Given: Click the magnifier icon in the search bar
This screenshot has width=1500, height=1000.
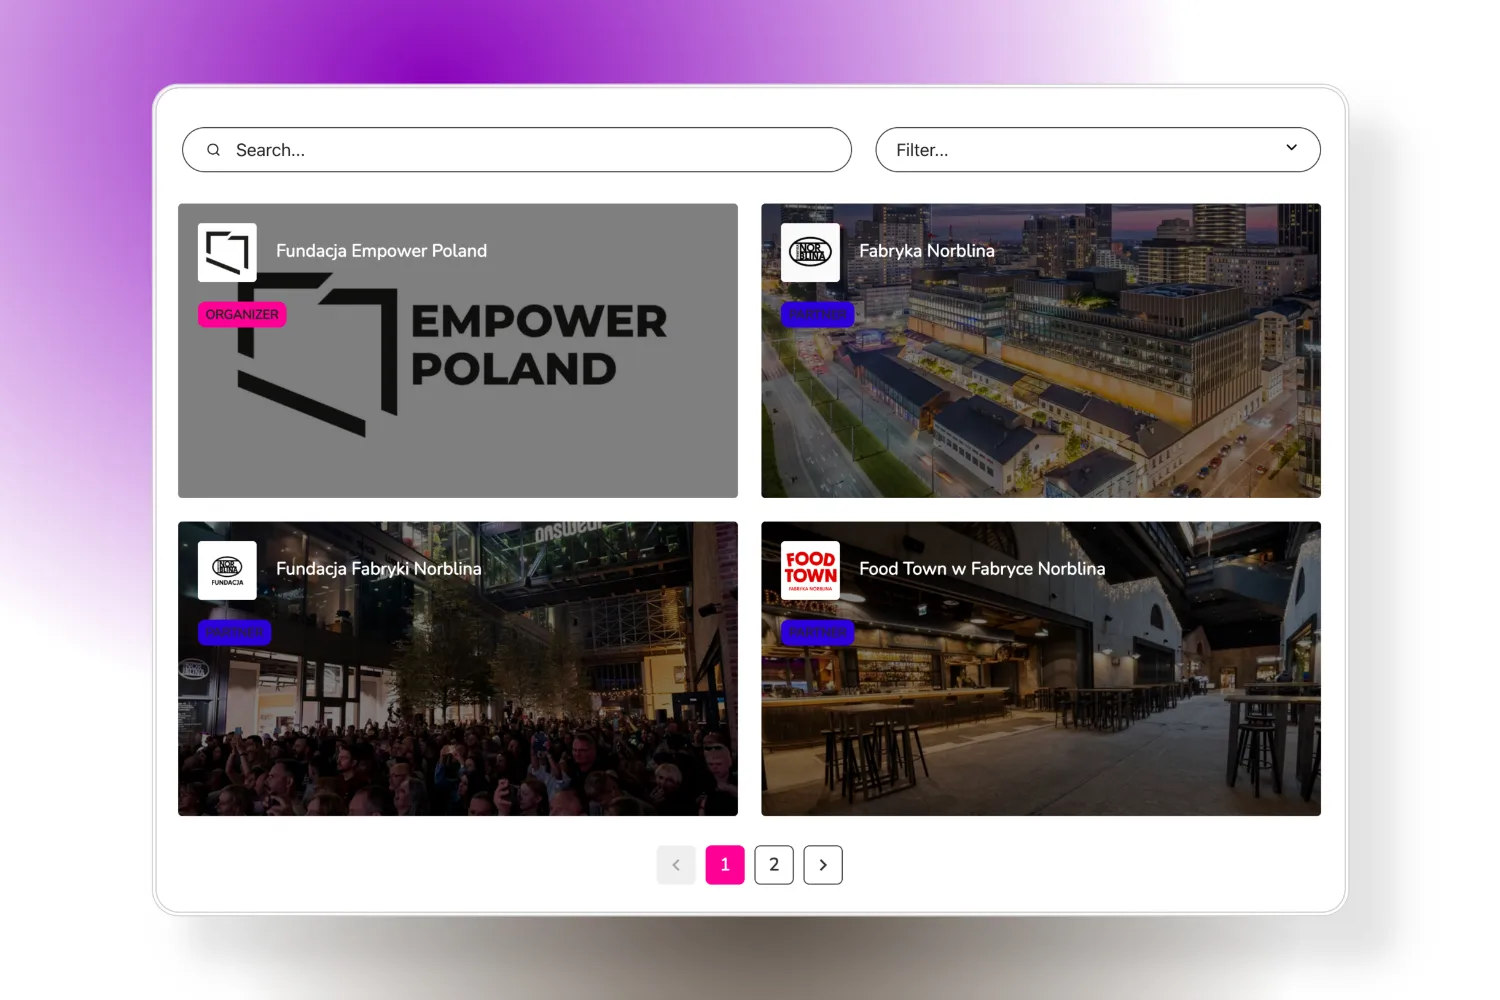Looking at the screenshot, I should tap(213, 150).
